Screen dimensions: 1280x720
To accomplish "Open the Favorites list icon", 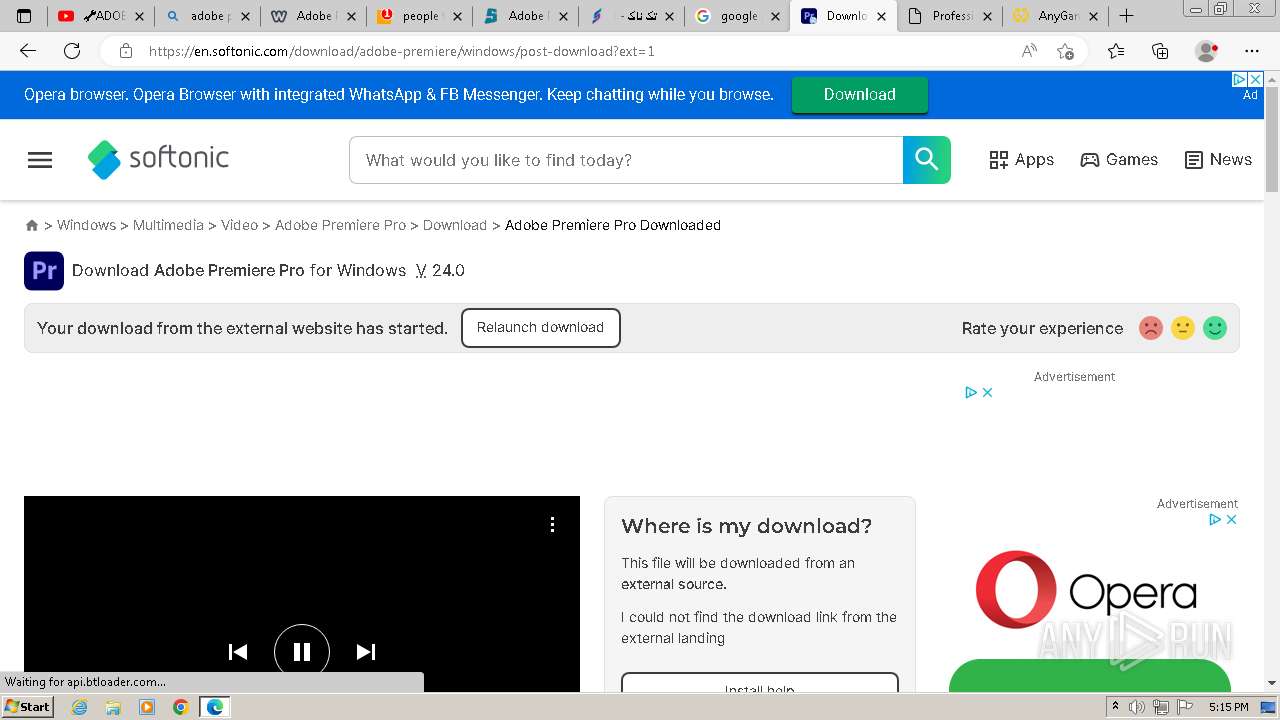I will 1116,51.
